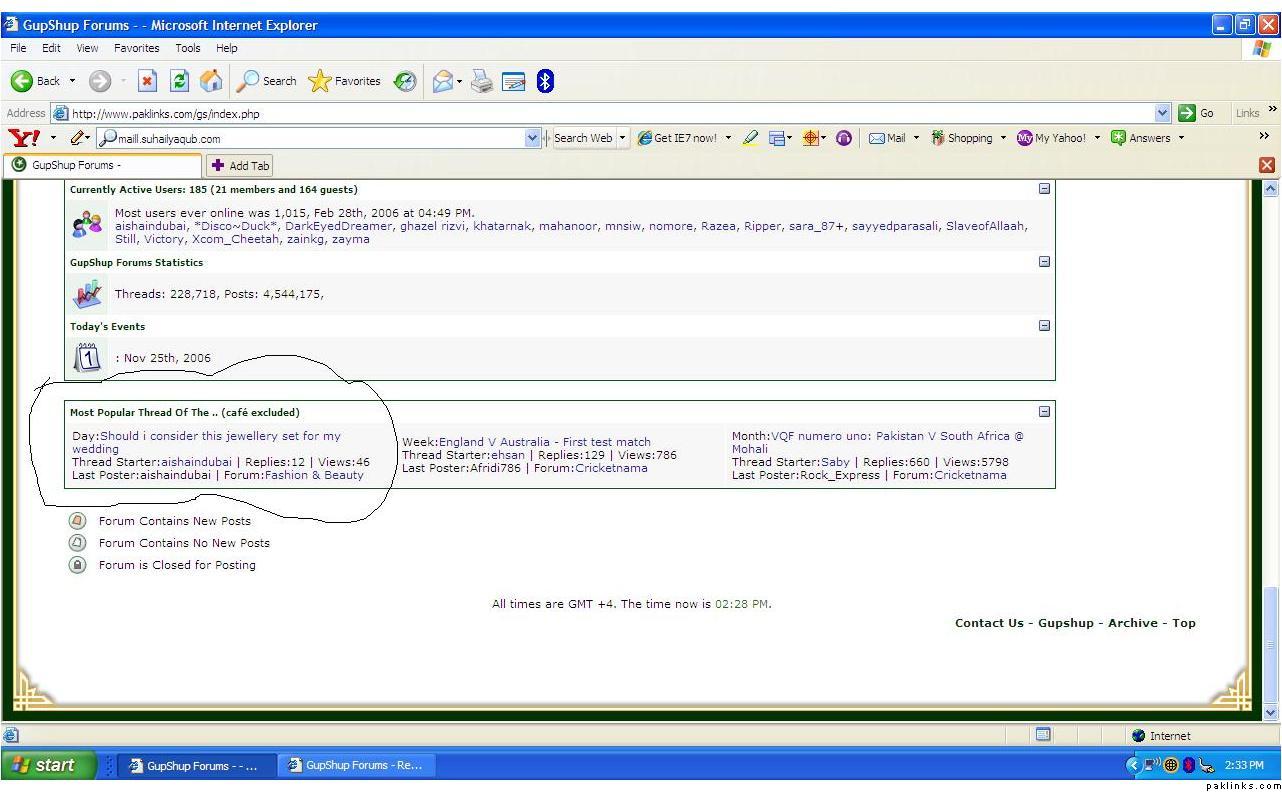The width and height of the screenshot is (1282, 792).
Task: Click the Stop loading icon
Action: pos(147,81)
